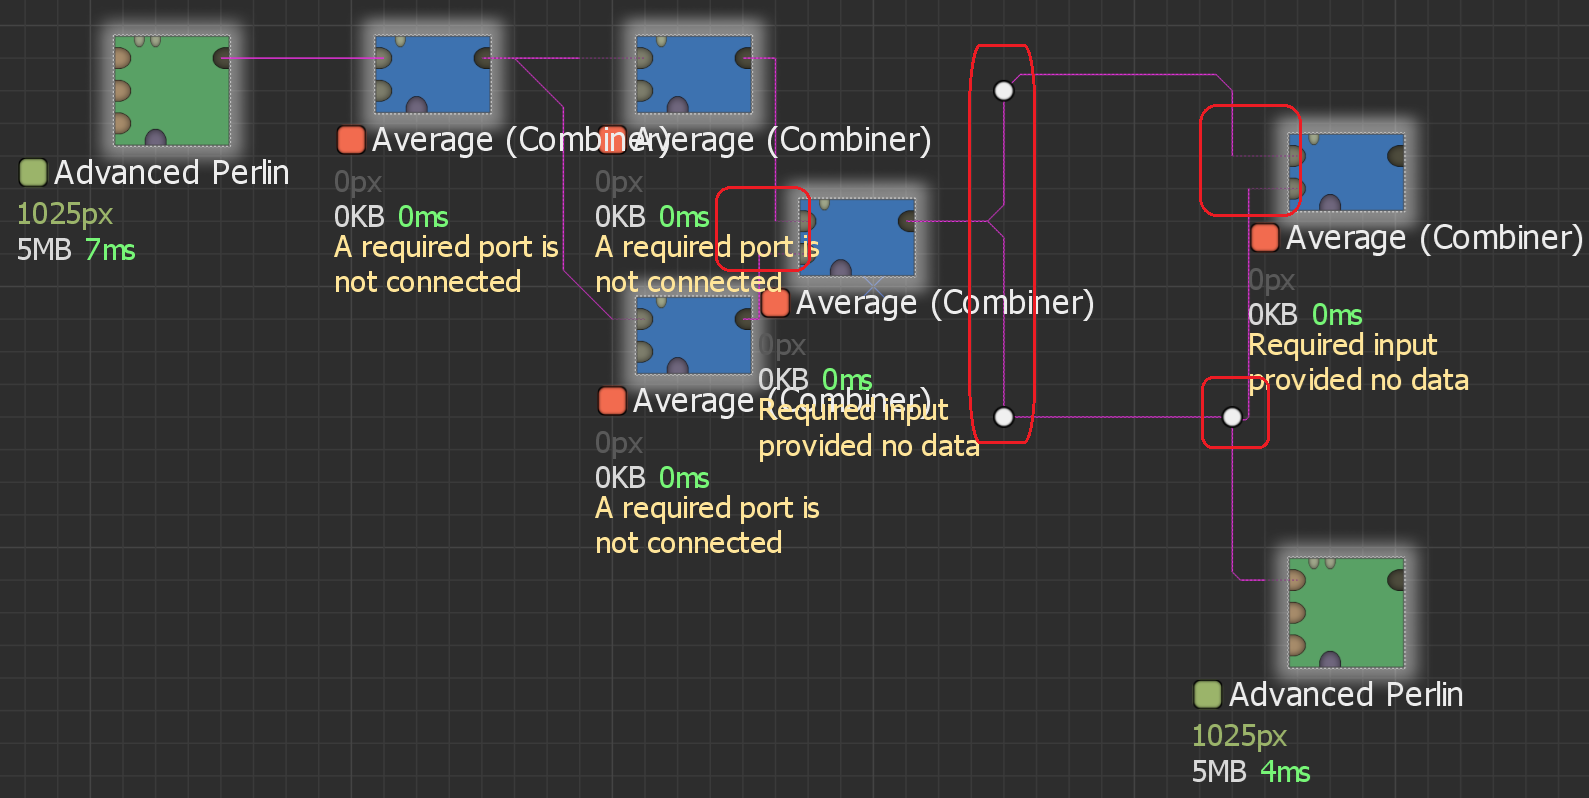Click bottom mask port of 7ms Advanced Perlin
Image resolution: width=1589 pixels, height=798 pixels.
click(155, 138)
